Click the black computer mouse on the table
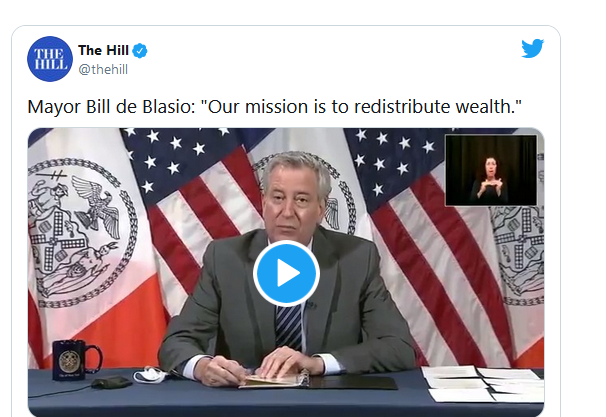Screen dimensions: 606x417 point(111,383)
